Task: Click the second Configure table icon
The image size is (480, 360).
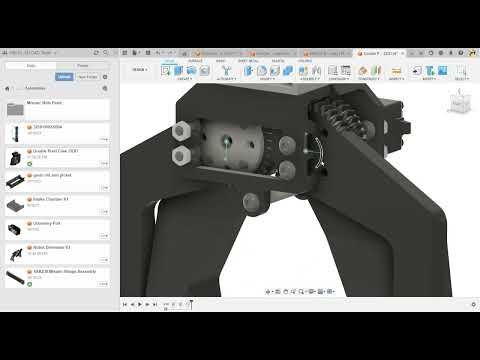Action: click(346, 70)
